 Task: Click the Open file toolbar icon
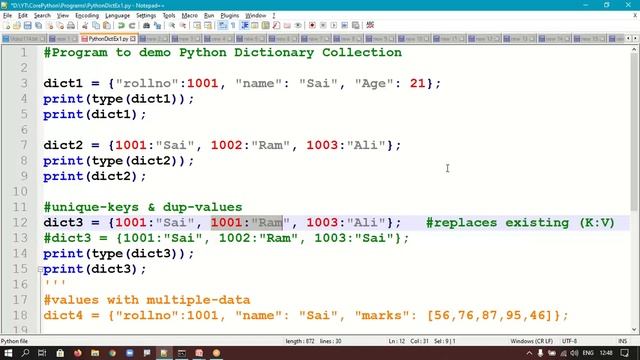(17, 25)
